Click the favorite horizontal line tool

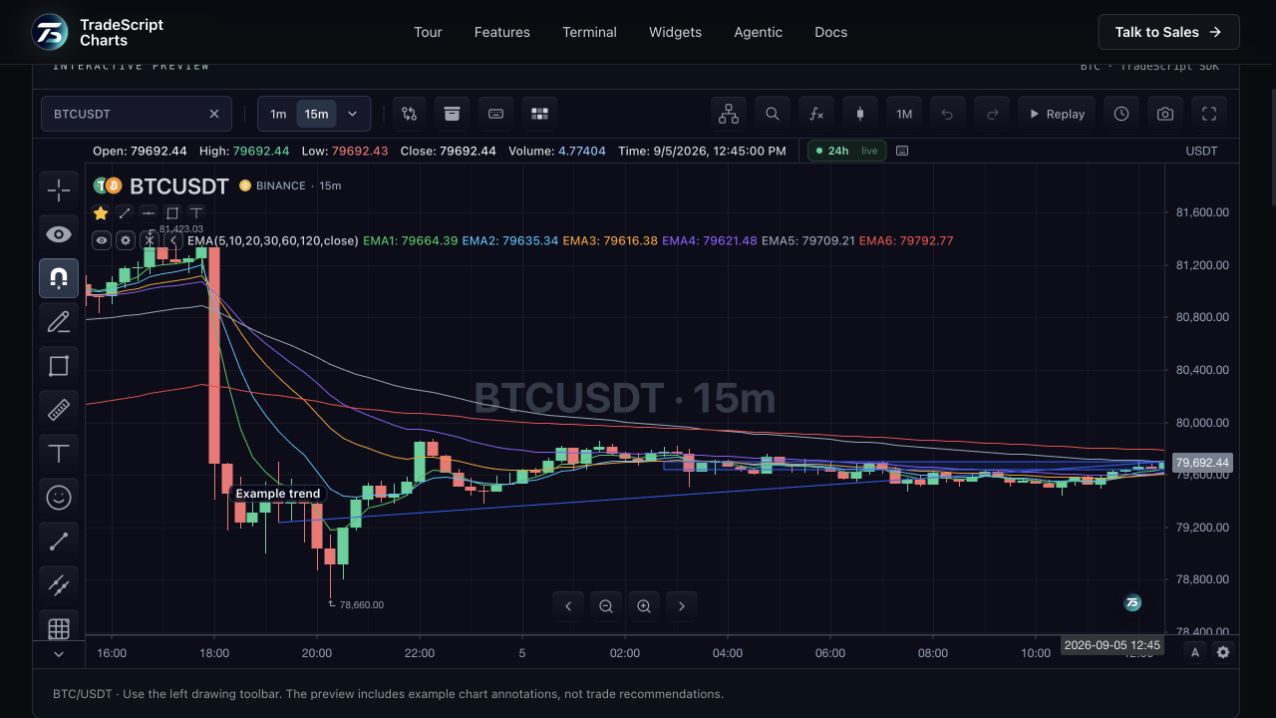(x=149, y=213)
